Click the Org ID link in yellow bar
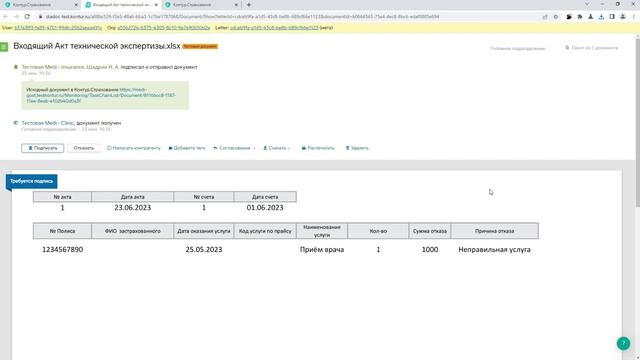This screenshot has width=640, height=360. (x=163, y=28)
